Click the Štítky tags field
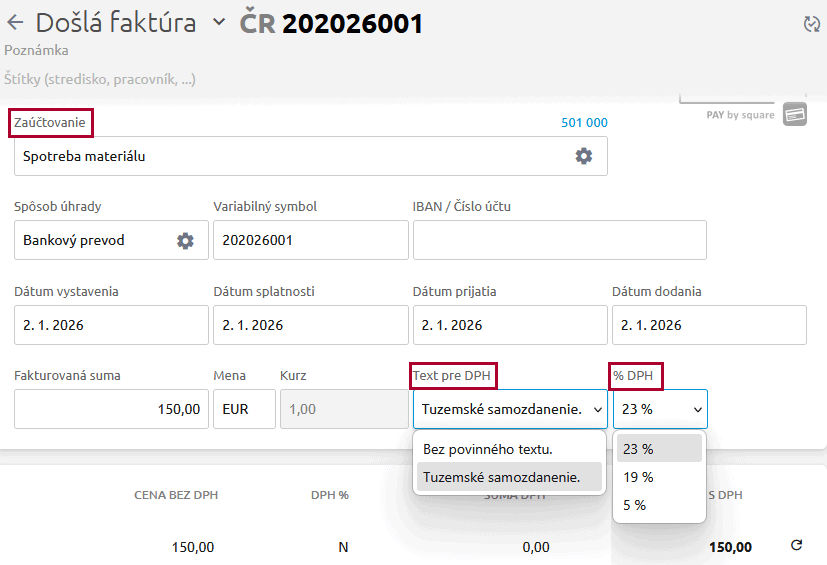This screenshot has width=827, height=565. (x=100, y=78)
